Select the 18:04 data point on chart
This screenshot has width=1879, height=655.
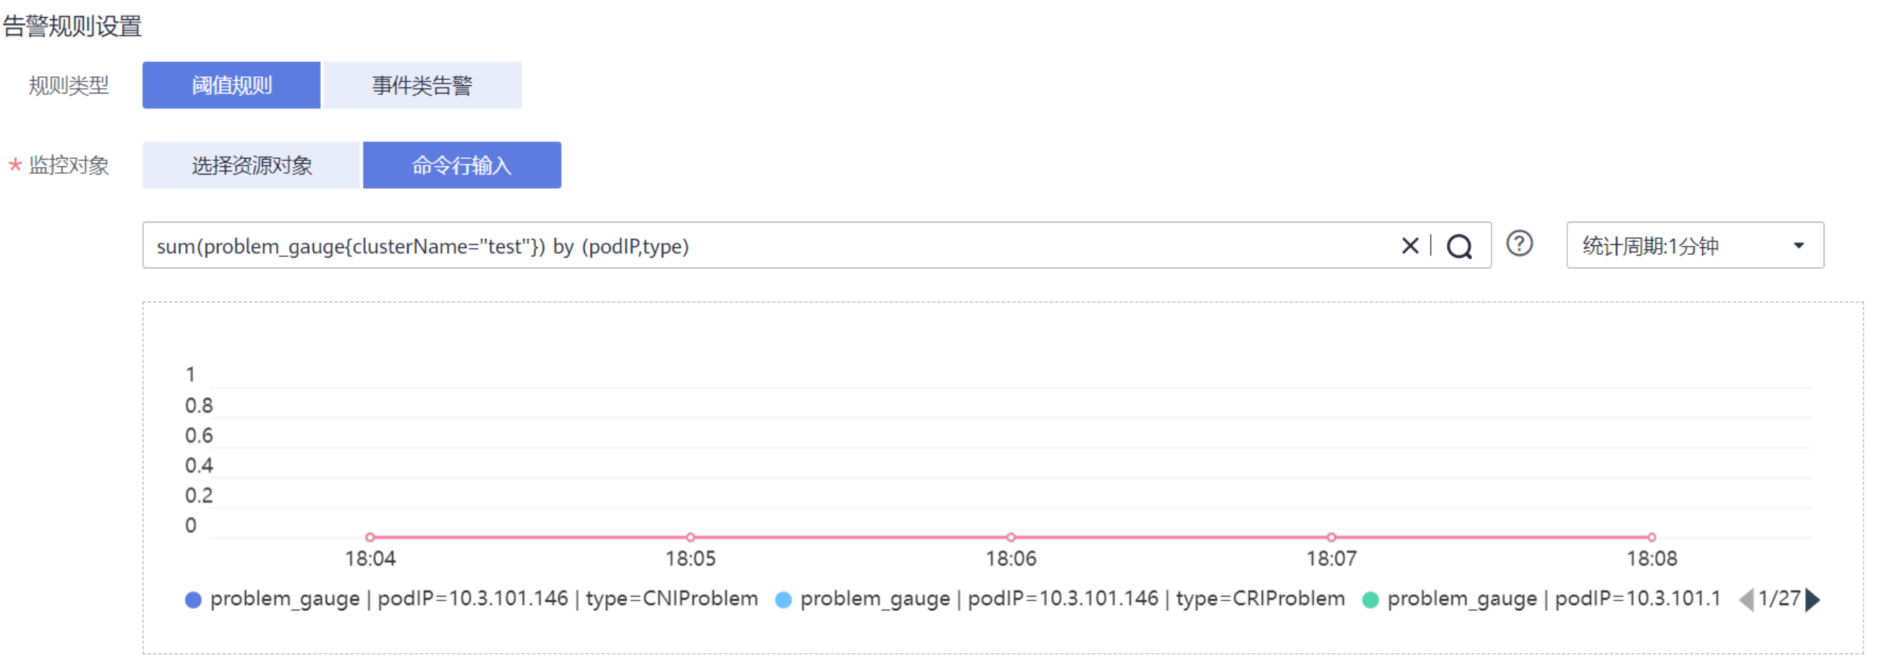[370, 537]
